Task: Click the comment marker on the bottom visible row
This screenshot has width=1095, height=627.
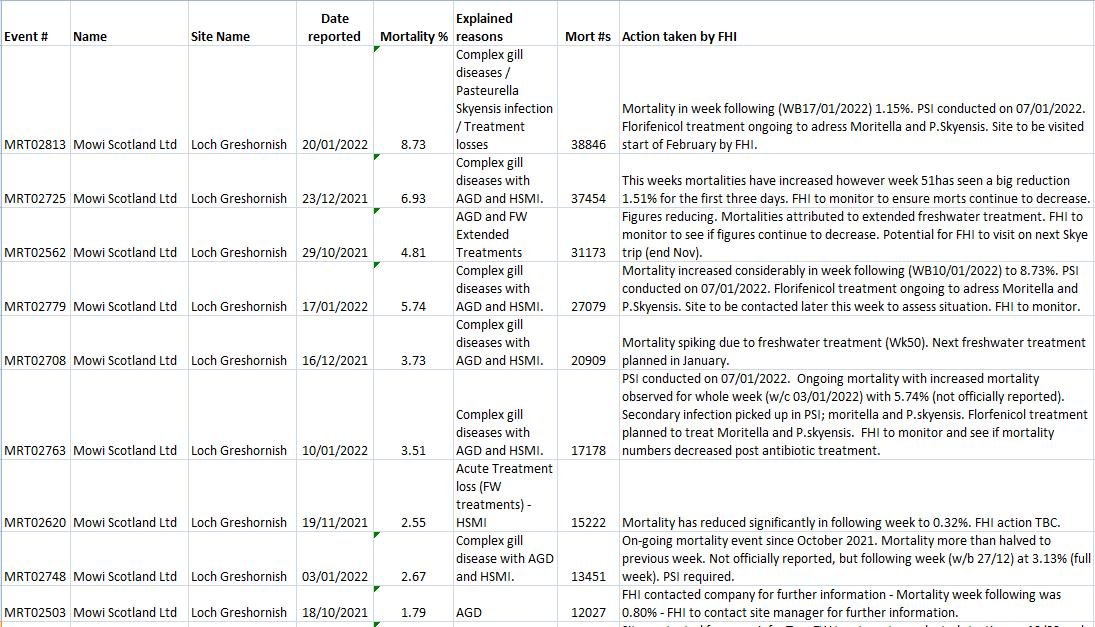Action: click(x=377, y=622)
